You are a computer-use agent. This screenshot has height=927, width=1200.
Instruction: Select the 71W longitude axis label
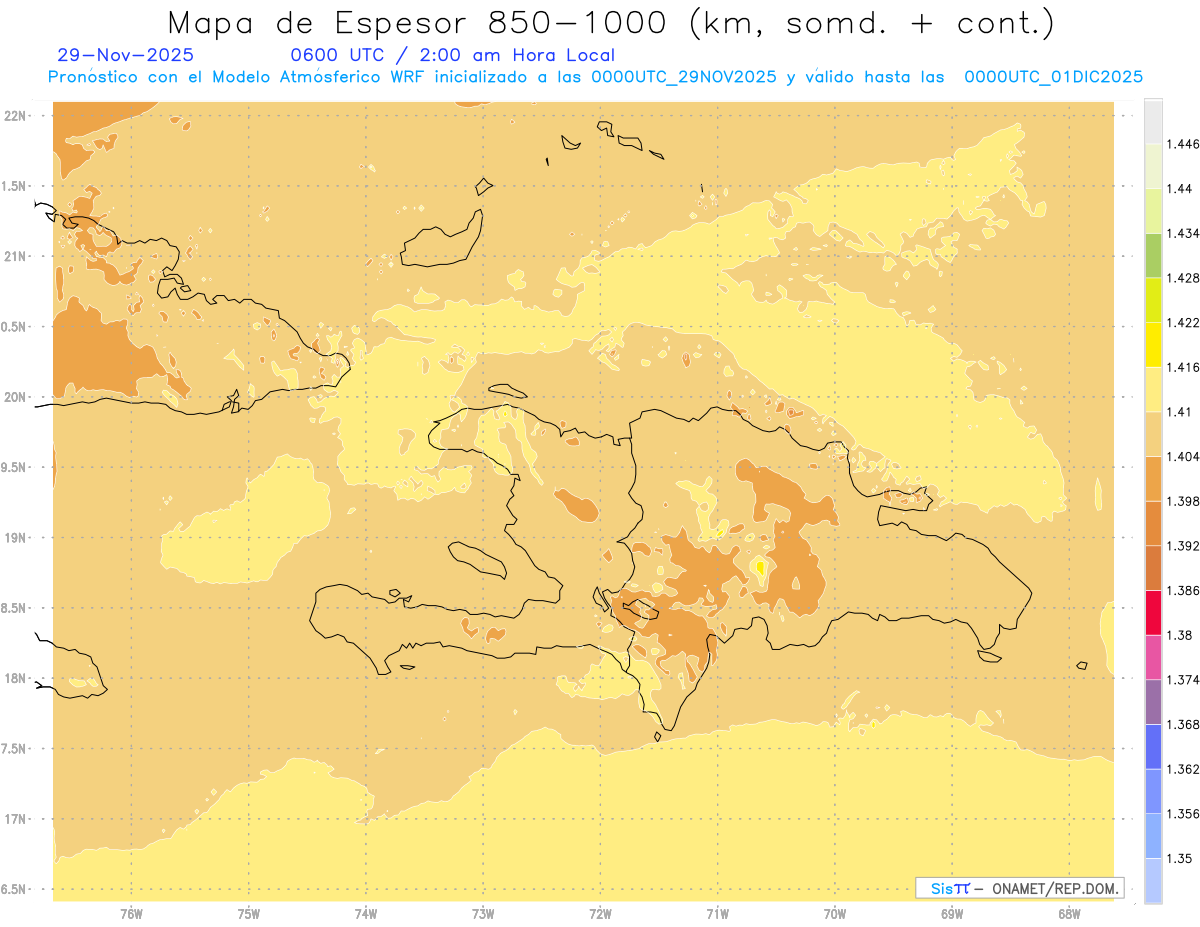click(717, 913)
